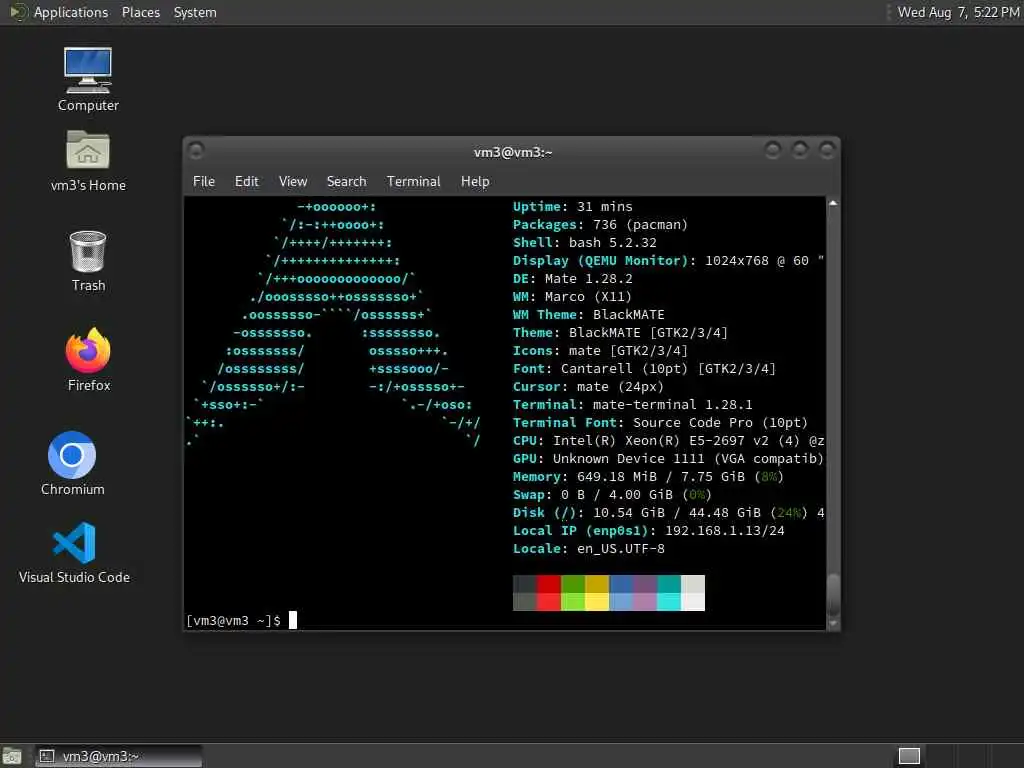Click the 'CPU: Intel(R) Xeon(R)' line
The width and height of the screenshot is (1024, 768).
pos(669,440)
